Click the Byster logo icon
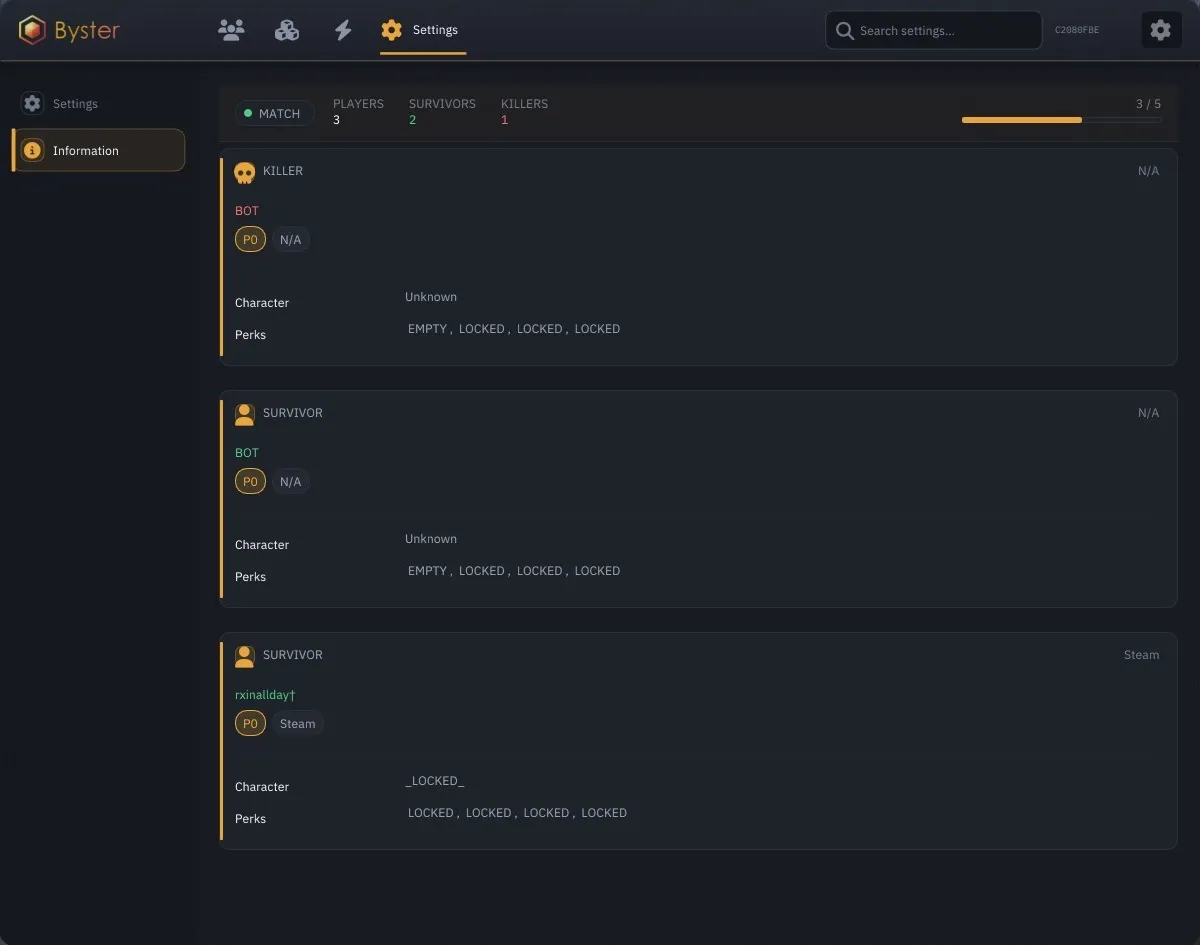The image size is (1200, 945). (x=33, y=30)
